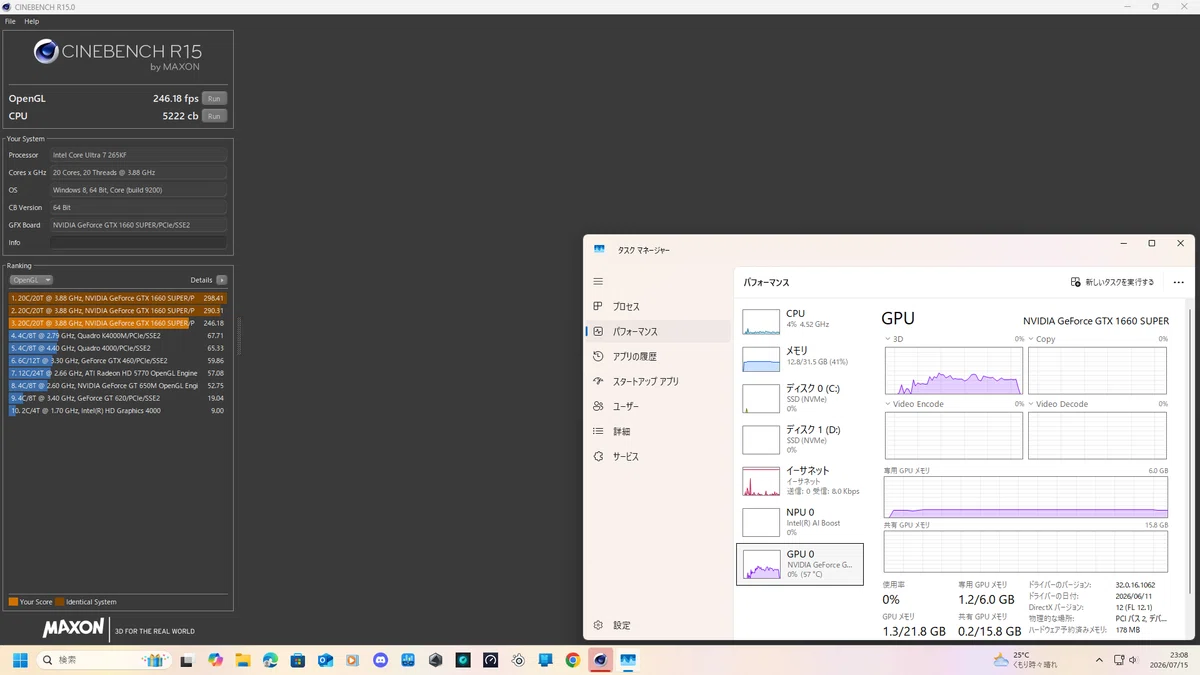Click Windows Start button on taskbar

click(x=20, y=660)
